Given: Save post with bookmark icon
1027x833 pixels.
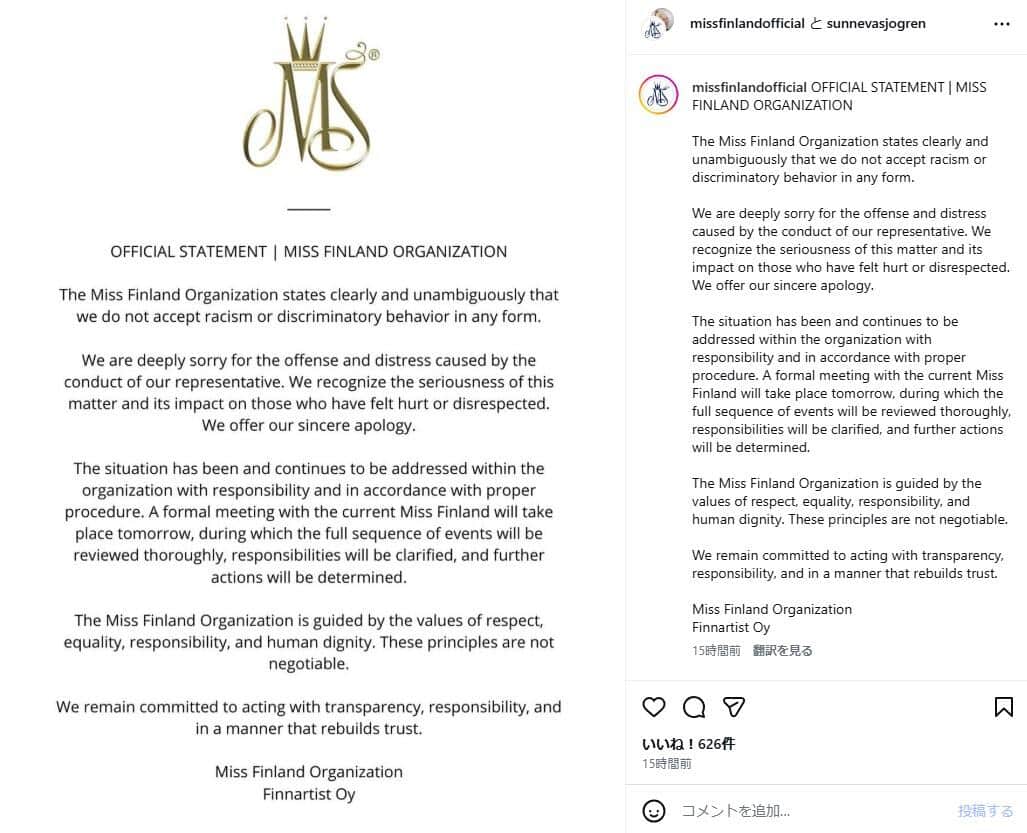Looking at the screenshot, I should pos(1003,707).
